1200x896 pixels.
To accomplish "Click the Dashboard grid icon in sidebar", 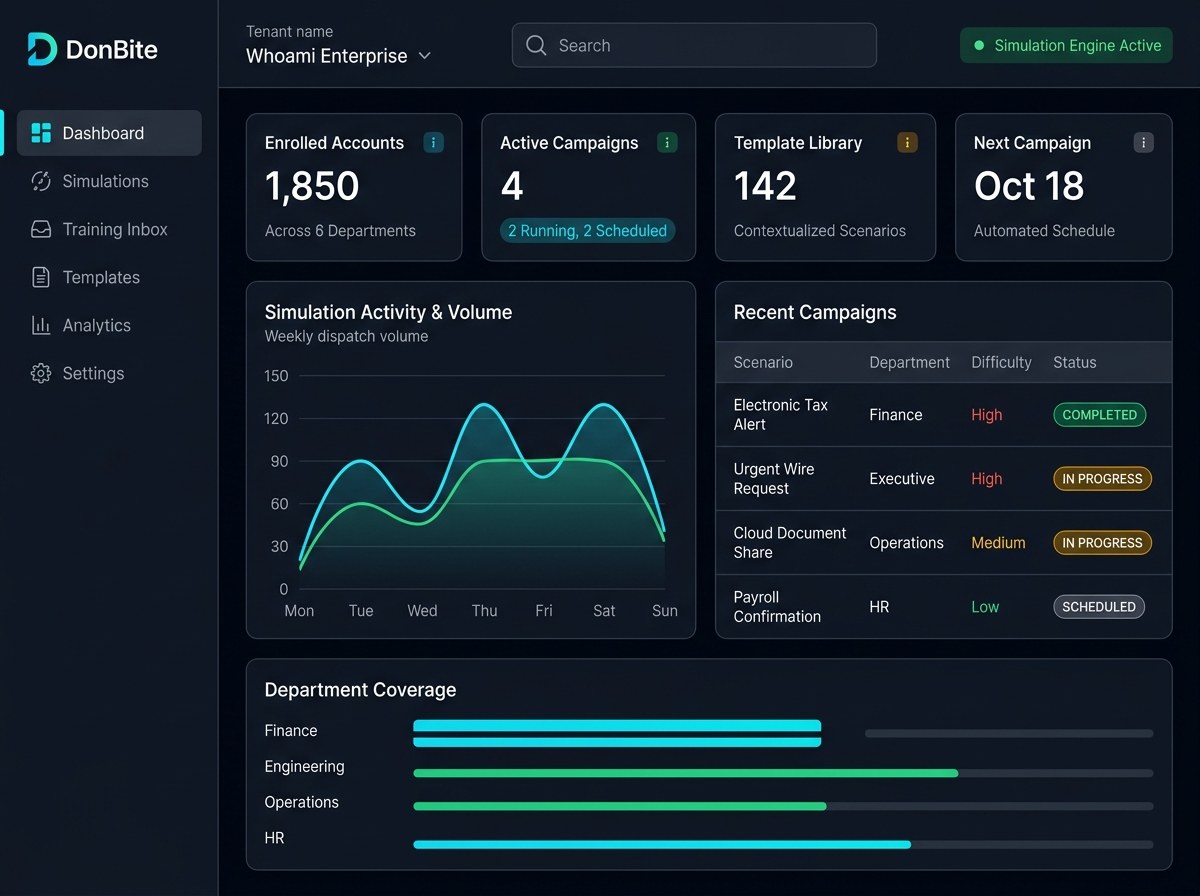I will pyautogui.click(x=41, y=133).
